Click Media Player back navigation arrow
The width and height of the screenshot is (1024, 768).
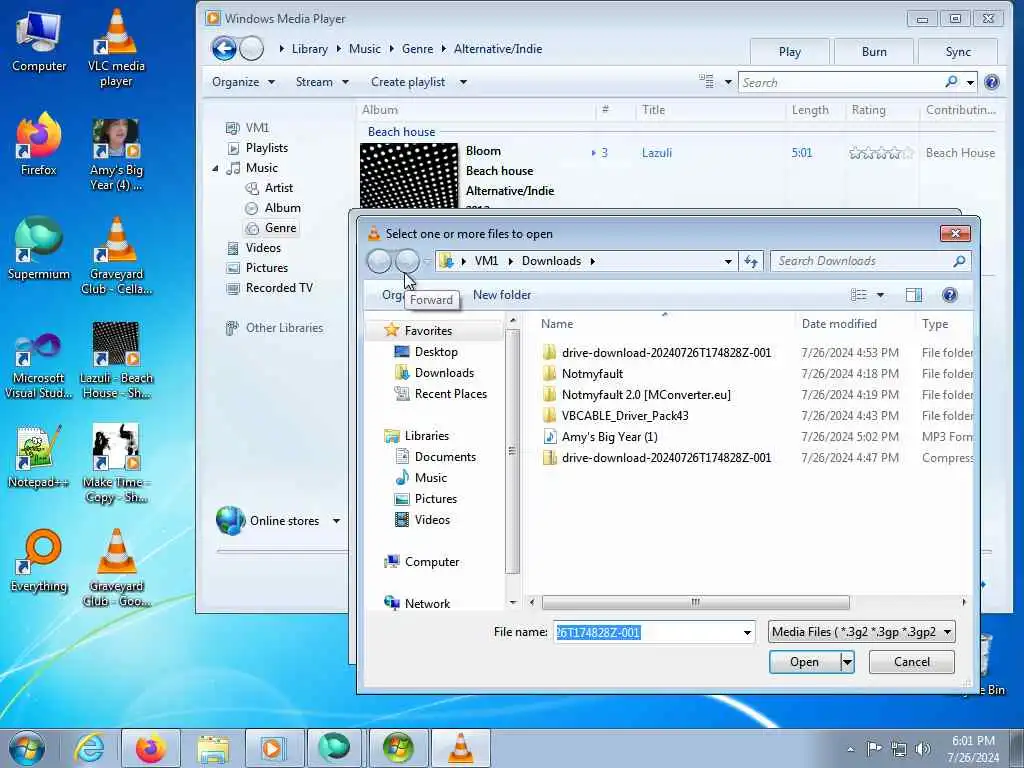point(224,48)
